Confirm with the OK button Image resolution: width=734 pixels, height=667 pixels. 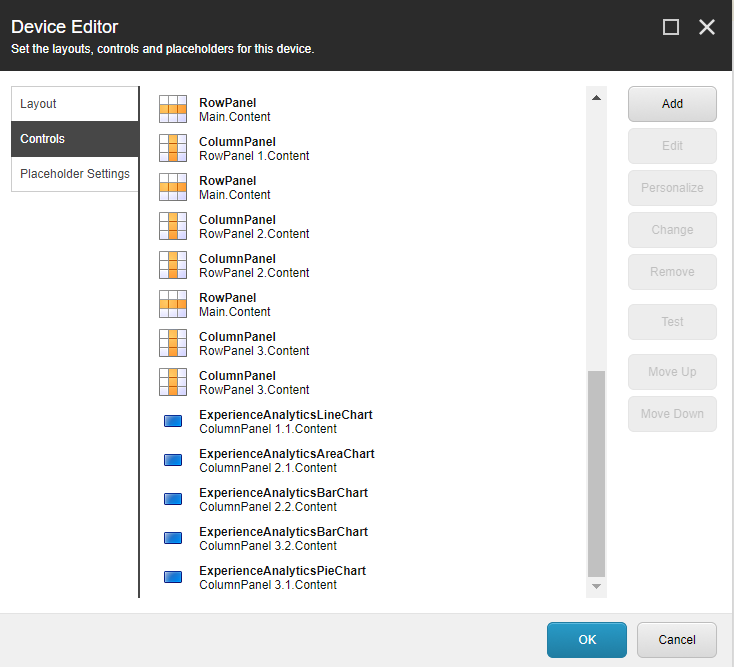coord(587,640)
